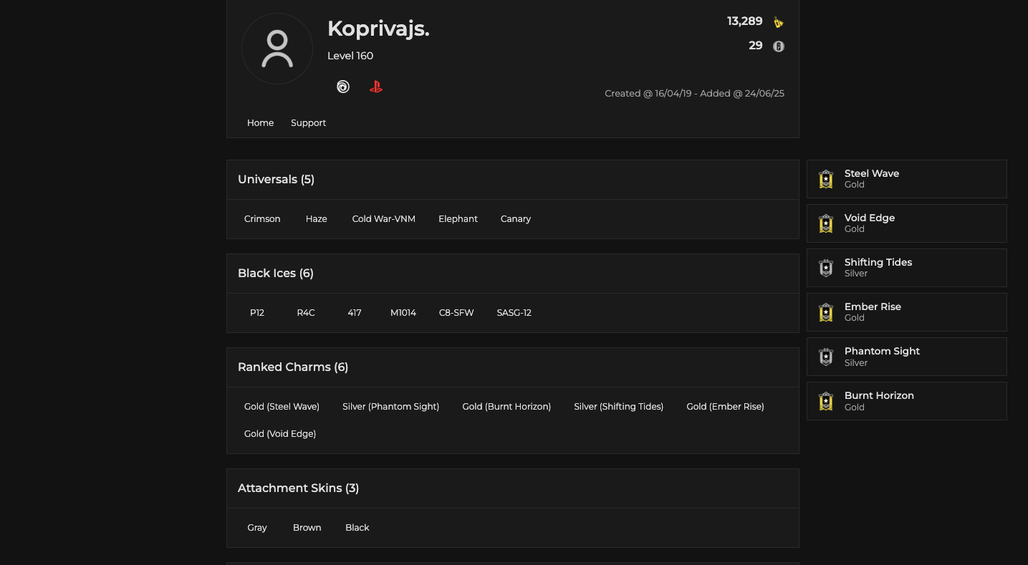This screenshot has width=1028, height=565.
Task: Open the Support tab
Action: pos(308,123)
